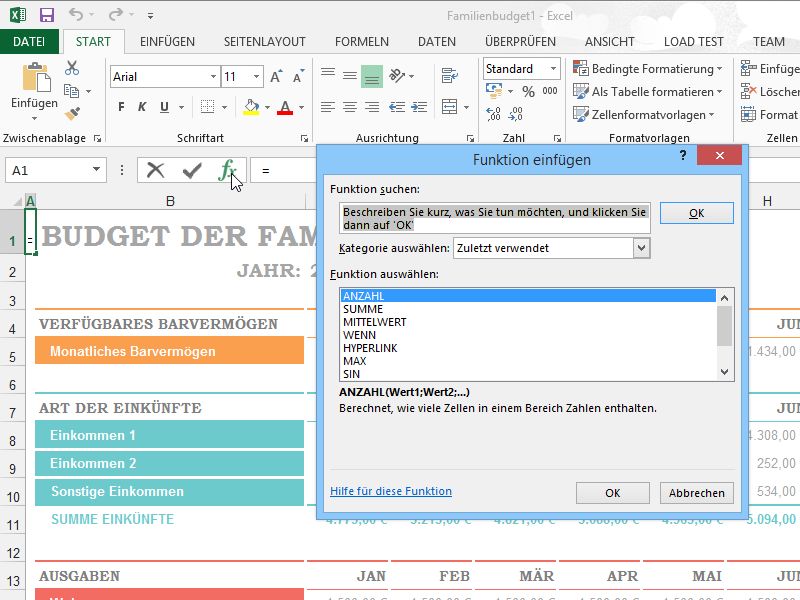
Task: Click increase indent icon
Action: pos(419,107)
